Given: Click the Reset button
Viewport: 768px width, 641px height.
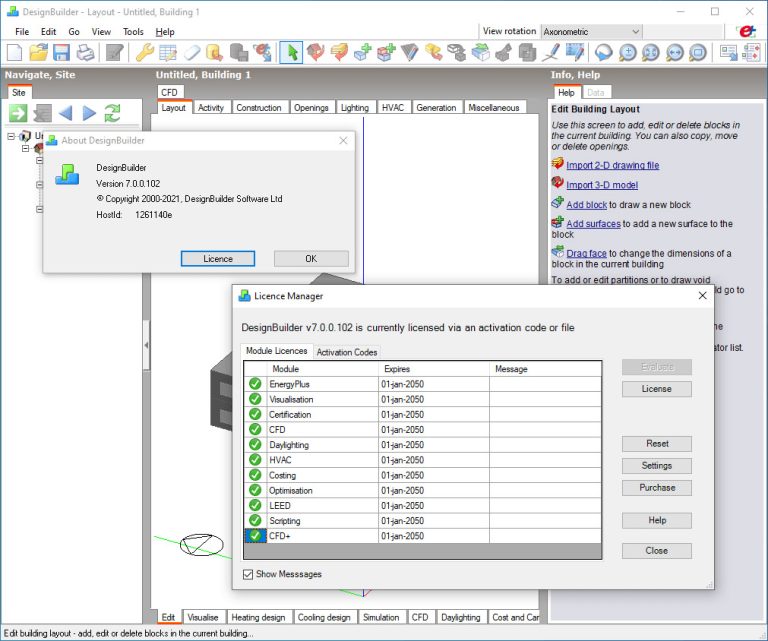Looking at the screenshot, I should (x=656, y=444).
